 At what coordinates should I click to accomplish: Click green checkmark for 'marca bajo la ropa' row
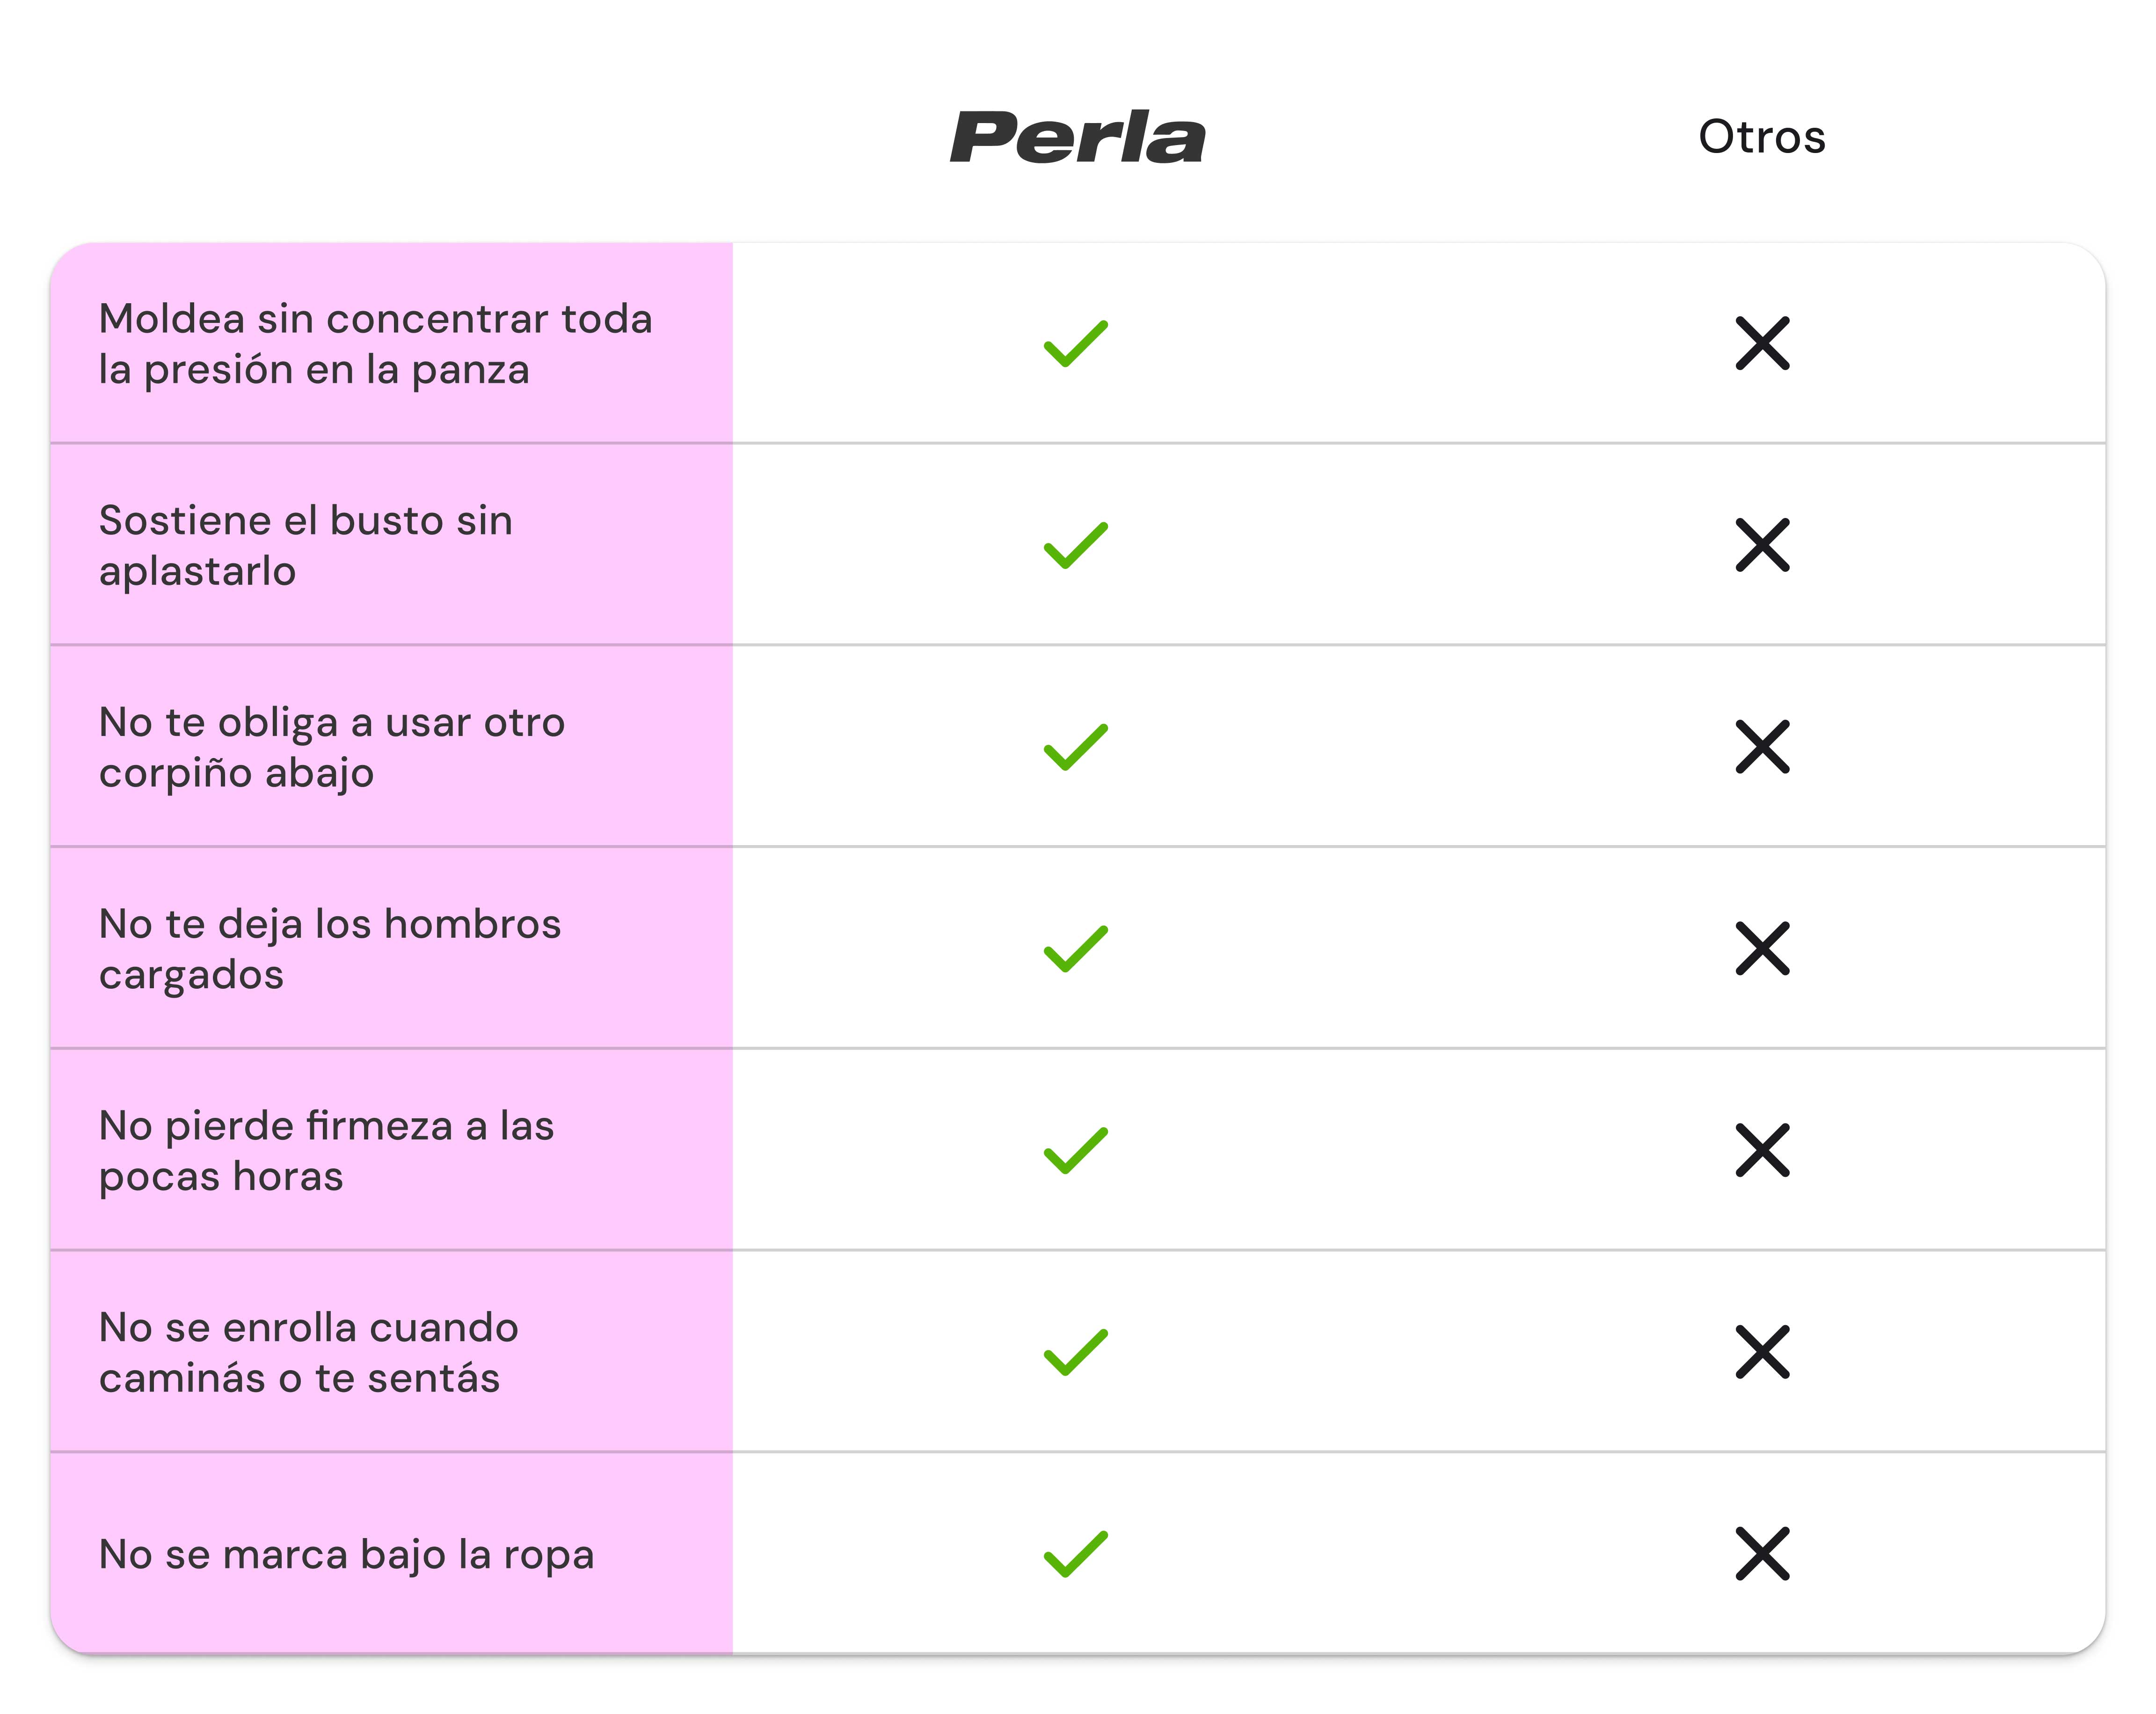(x=1075, y=1554)
